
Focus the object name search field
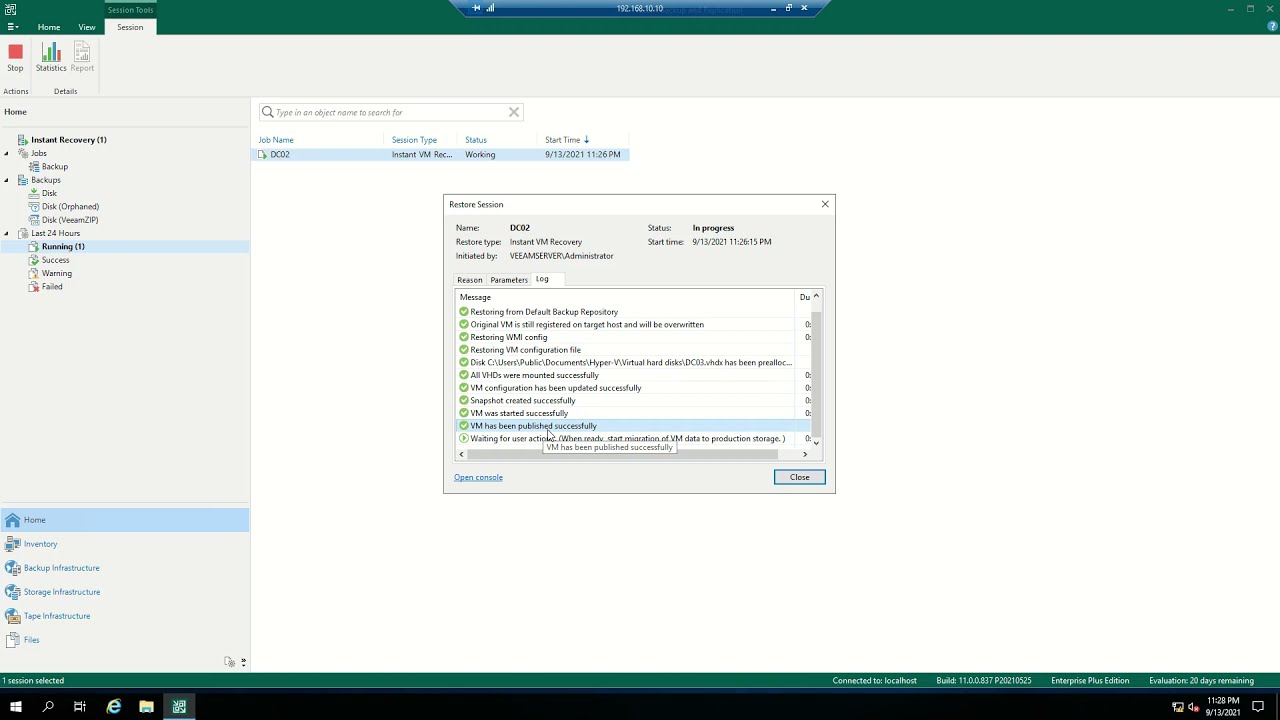click(390, 112)
